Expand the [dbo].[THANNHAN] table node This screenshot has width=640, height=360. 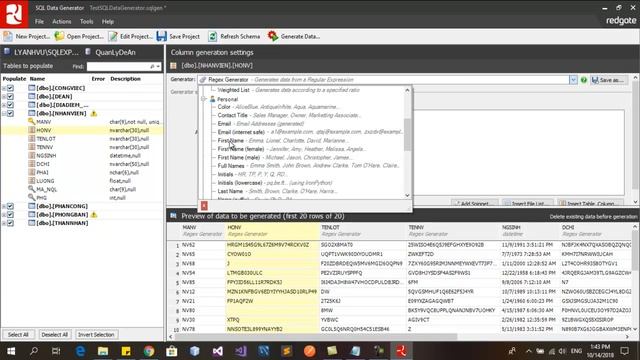[x=4, y=223]
